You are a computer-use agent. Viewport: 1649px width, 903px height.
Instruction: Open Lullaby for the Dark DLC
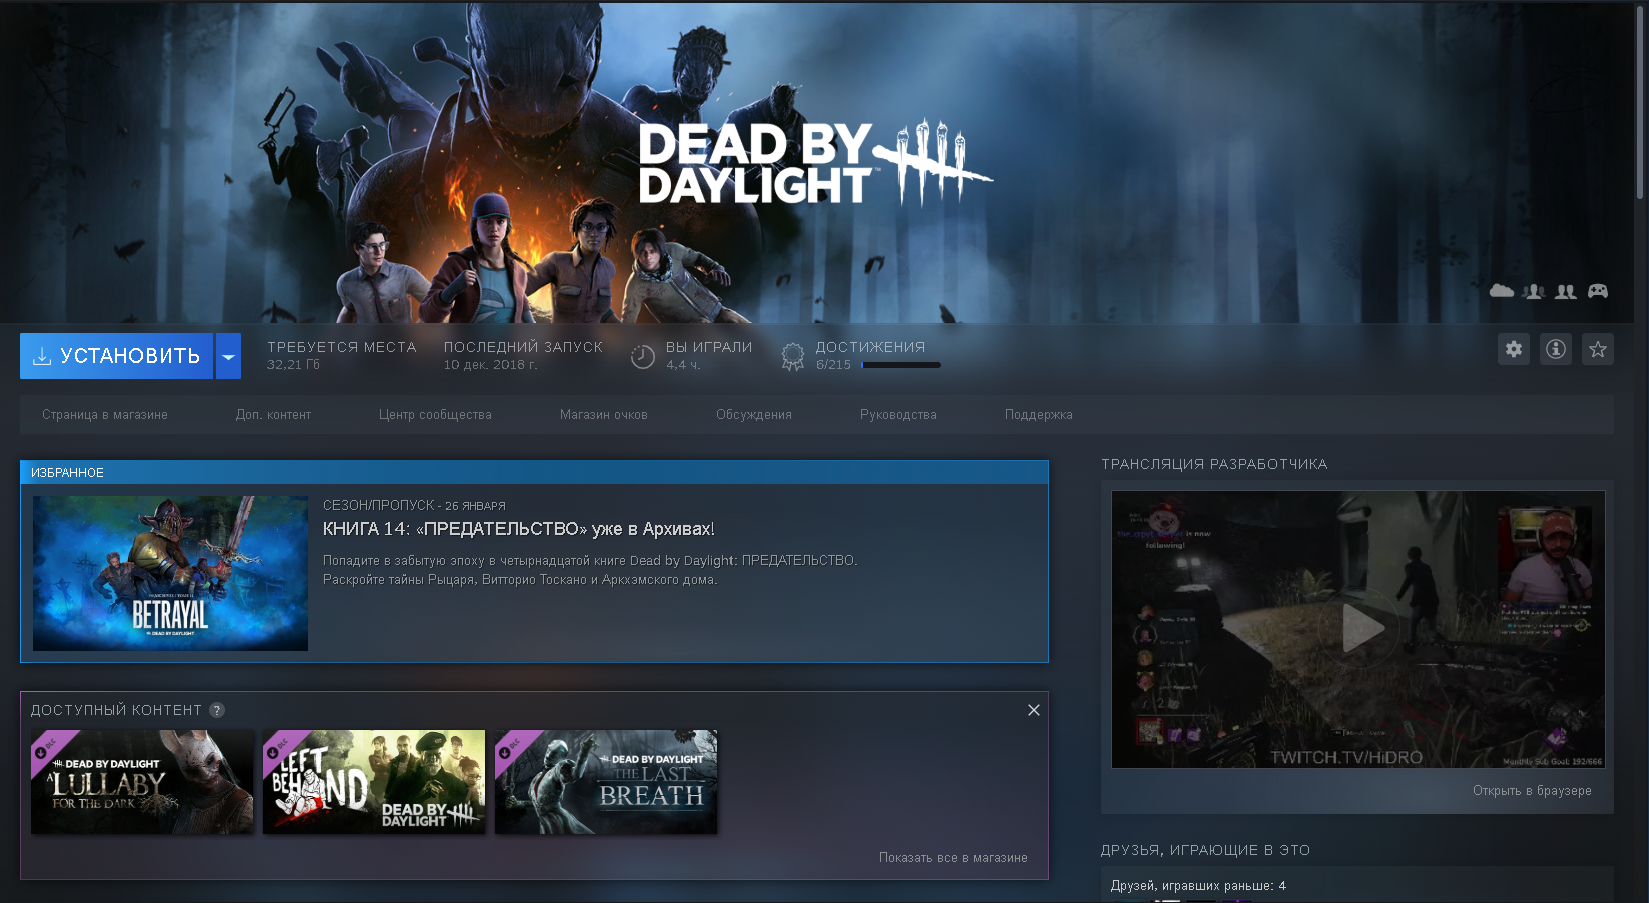pyautogui.click(x=142, y=782)
